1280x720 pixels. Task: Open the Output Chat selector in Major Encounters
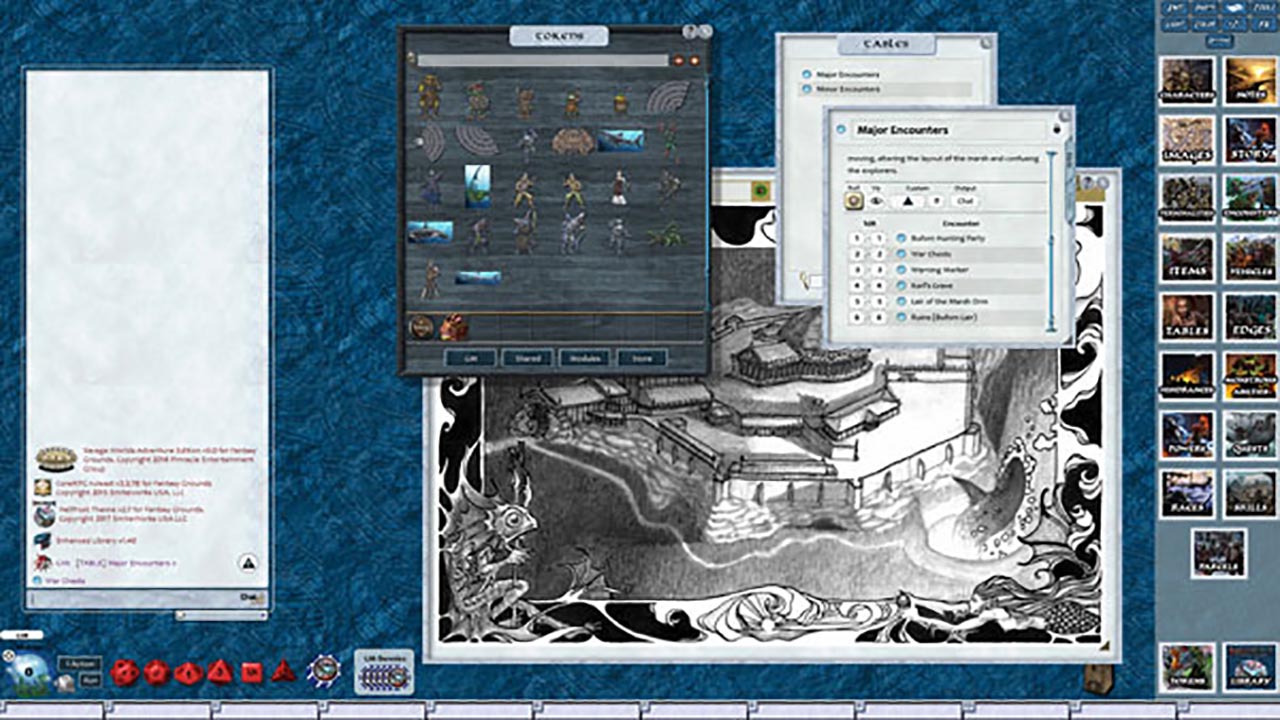click(965, 201)
